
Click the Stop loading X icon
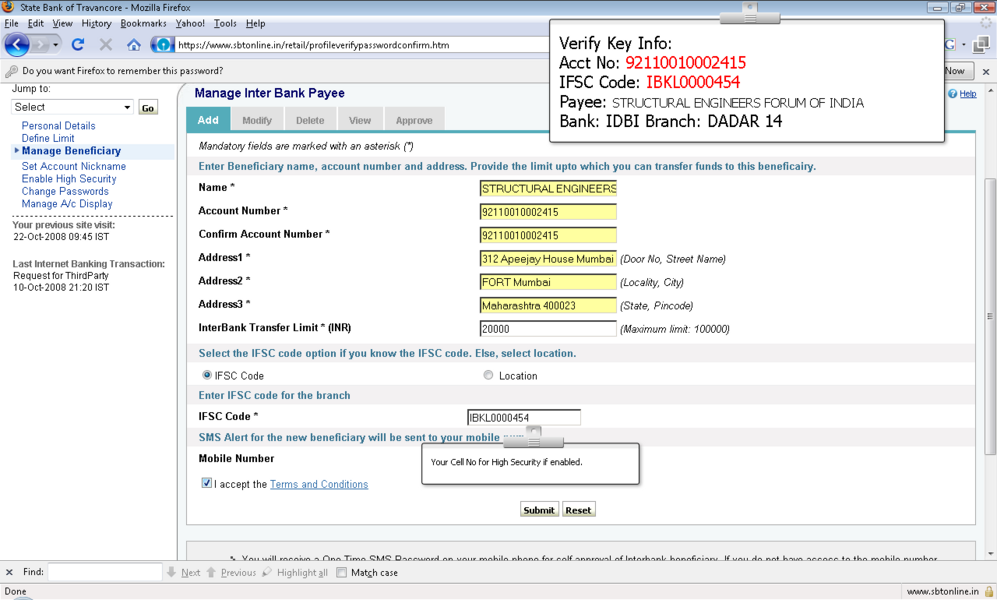pos(106,45)
